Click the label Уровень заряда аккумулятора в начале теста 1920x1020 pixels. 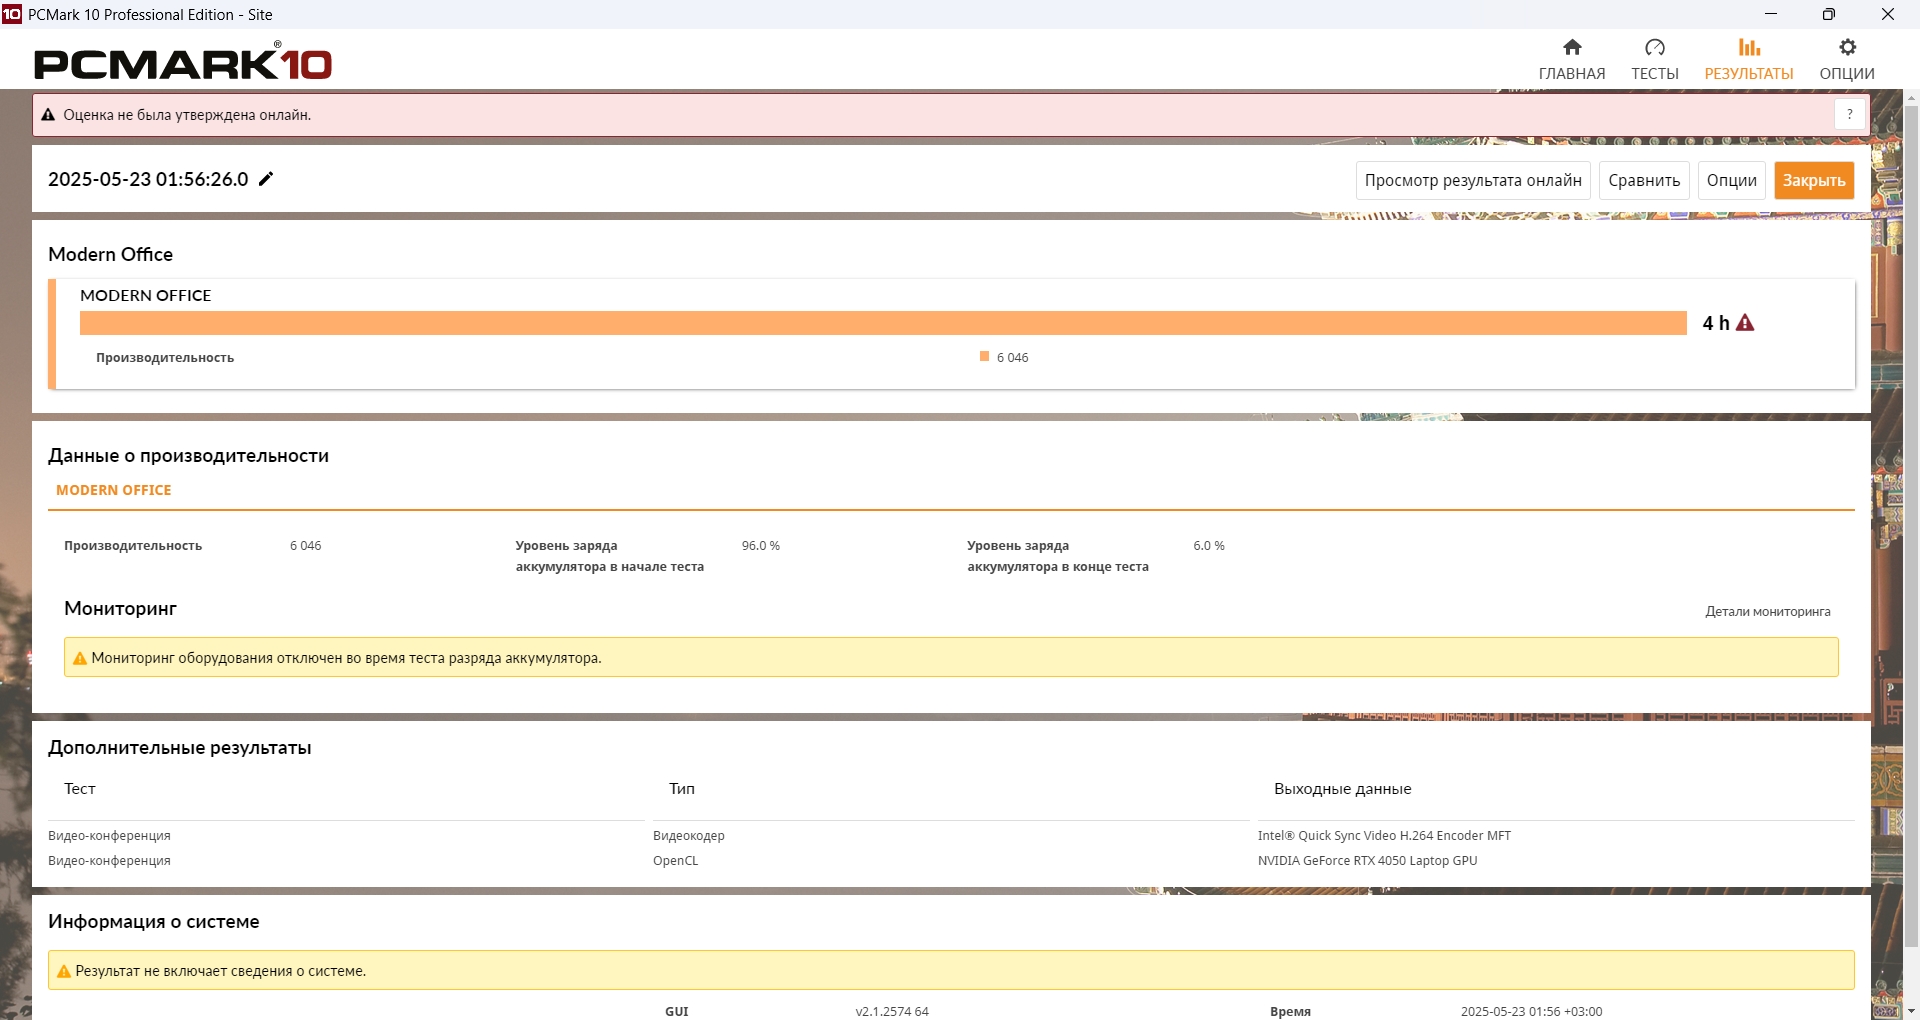click(610, 556)
